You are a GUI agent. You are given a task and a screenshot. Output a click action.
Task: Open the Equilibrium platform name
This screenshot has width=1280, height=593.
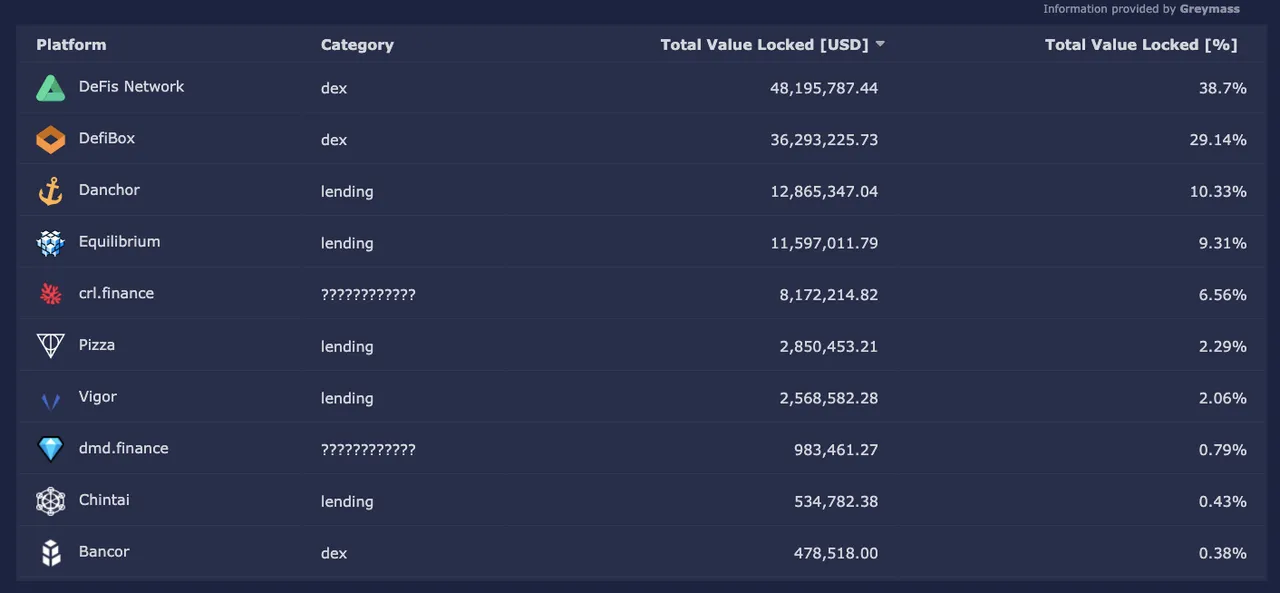tap(119, 242)
